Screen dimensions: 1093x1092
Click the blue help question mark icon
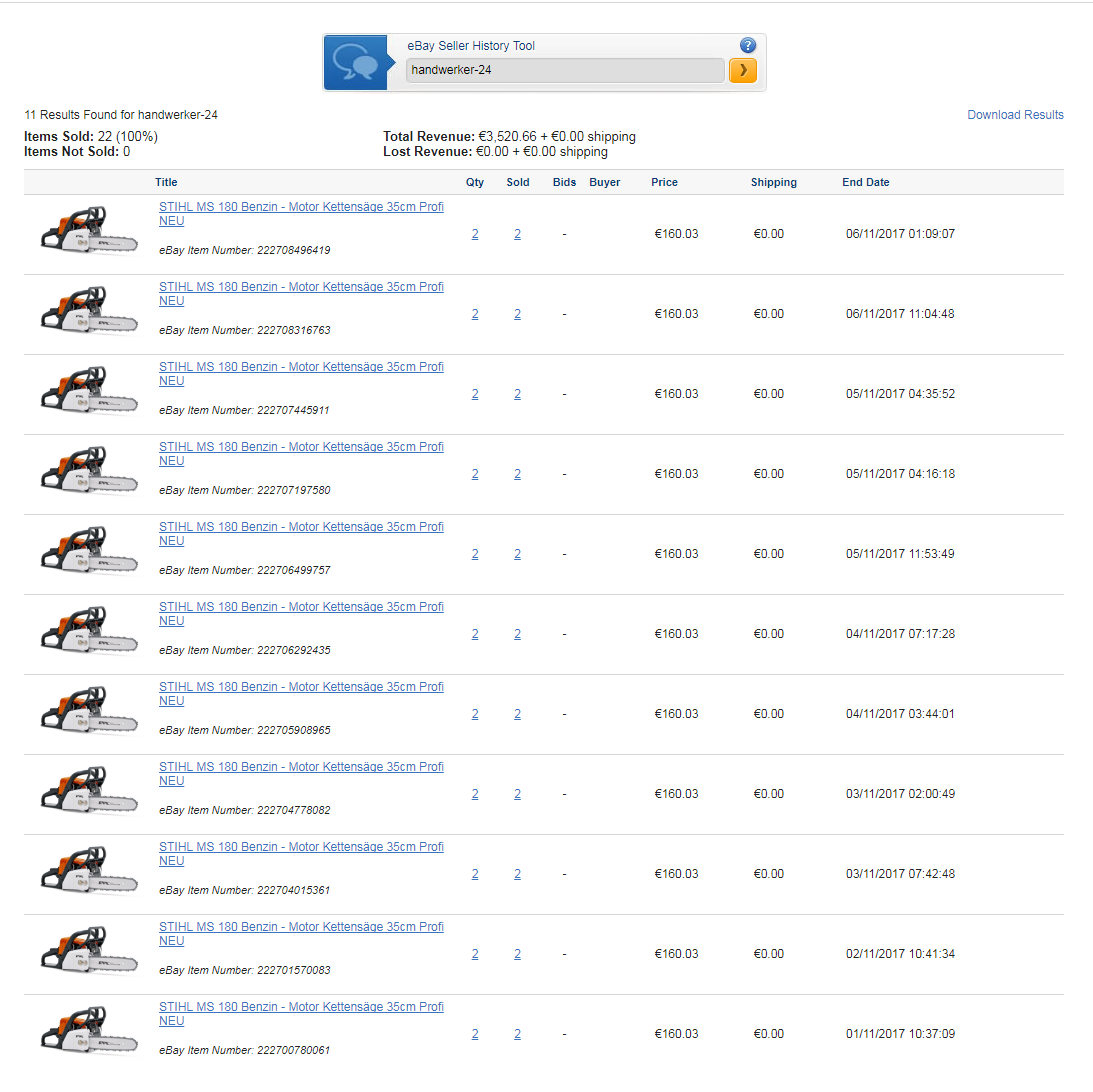click(747, 46)
